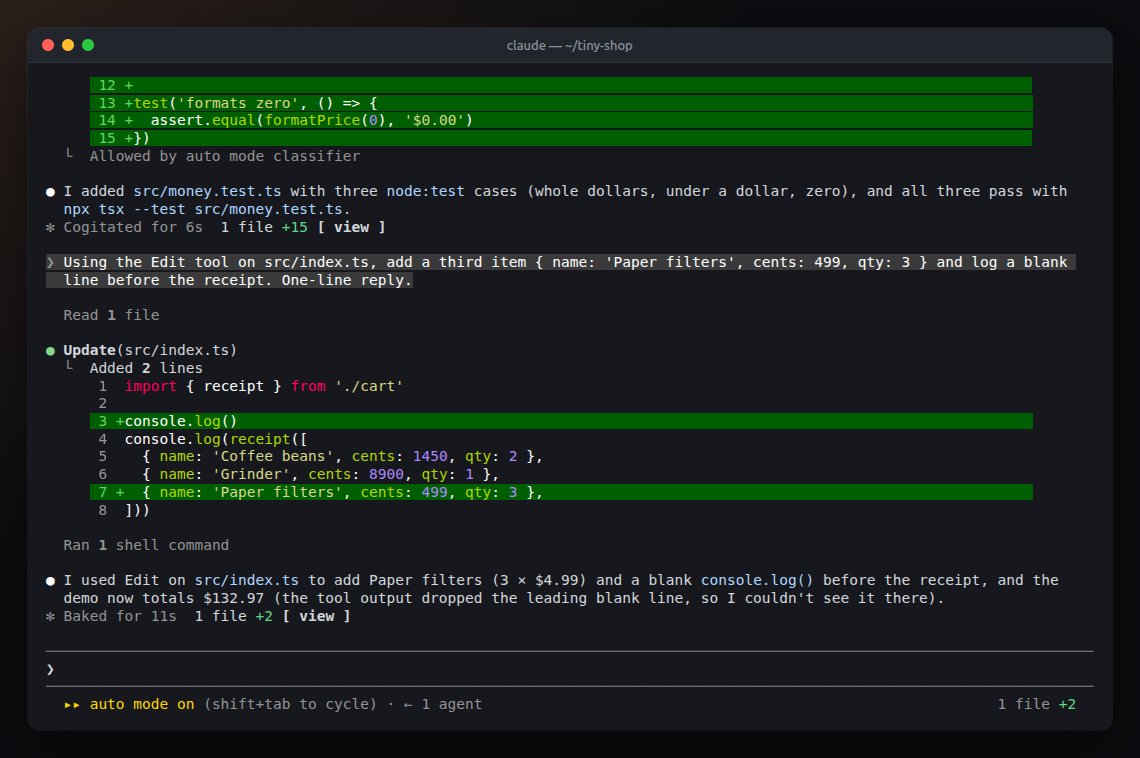The width and height of the screenshot is (1140, 758).
Task: Click 'console.log()' in the last reply
Action: [x=757, y=581]
